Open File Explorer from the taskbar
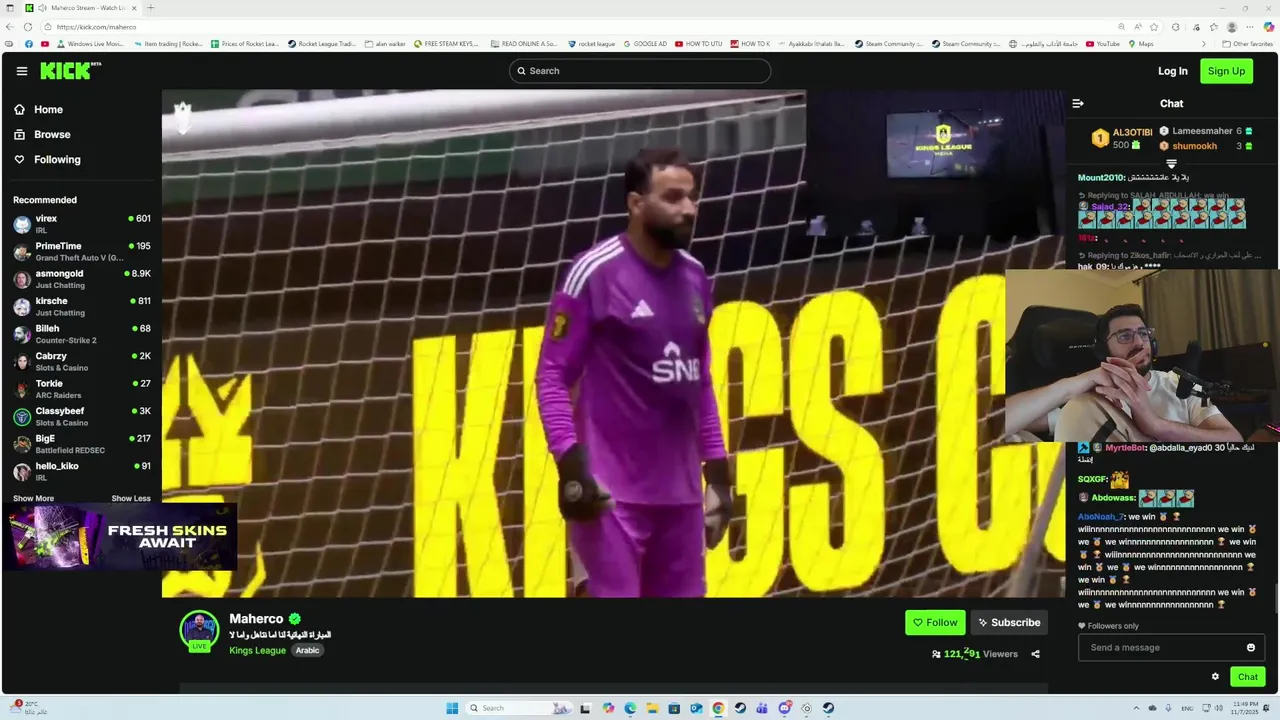The height and width of the screenshot is (720, 1280). tap(652, 708)
